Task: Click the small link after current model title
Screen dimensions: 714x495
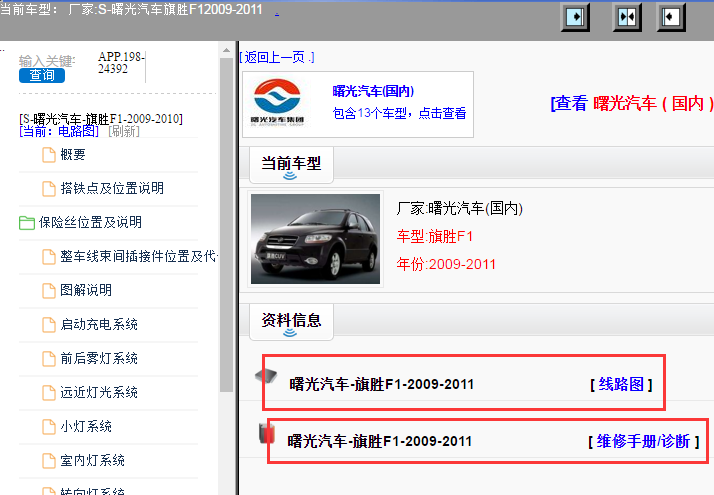Action: (x=277, y=12)
